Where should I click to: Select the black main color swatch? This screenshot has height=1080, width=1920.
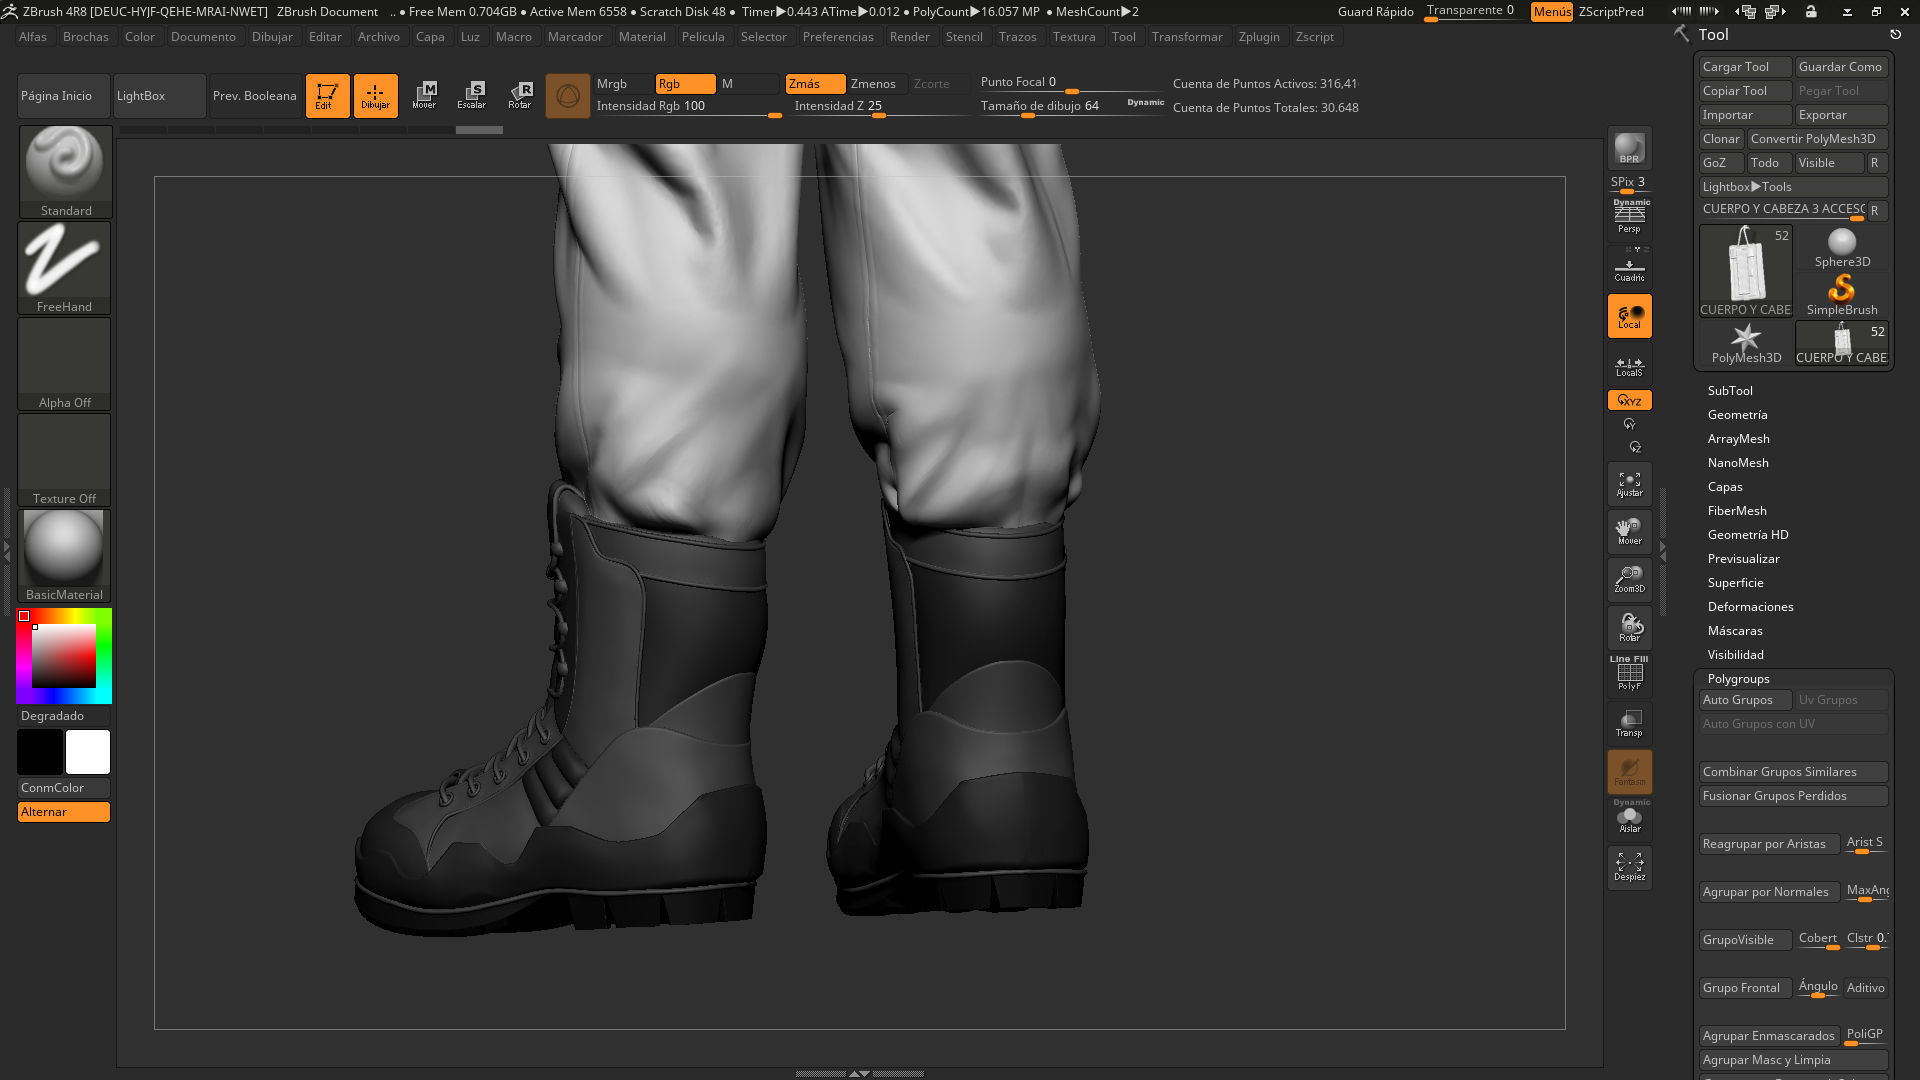click(40, 752)
